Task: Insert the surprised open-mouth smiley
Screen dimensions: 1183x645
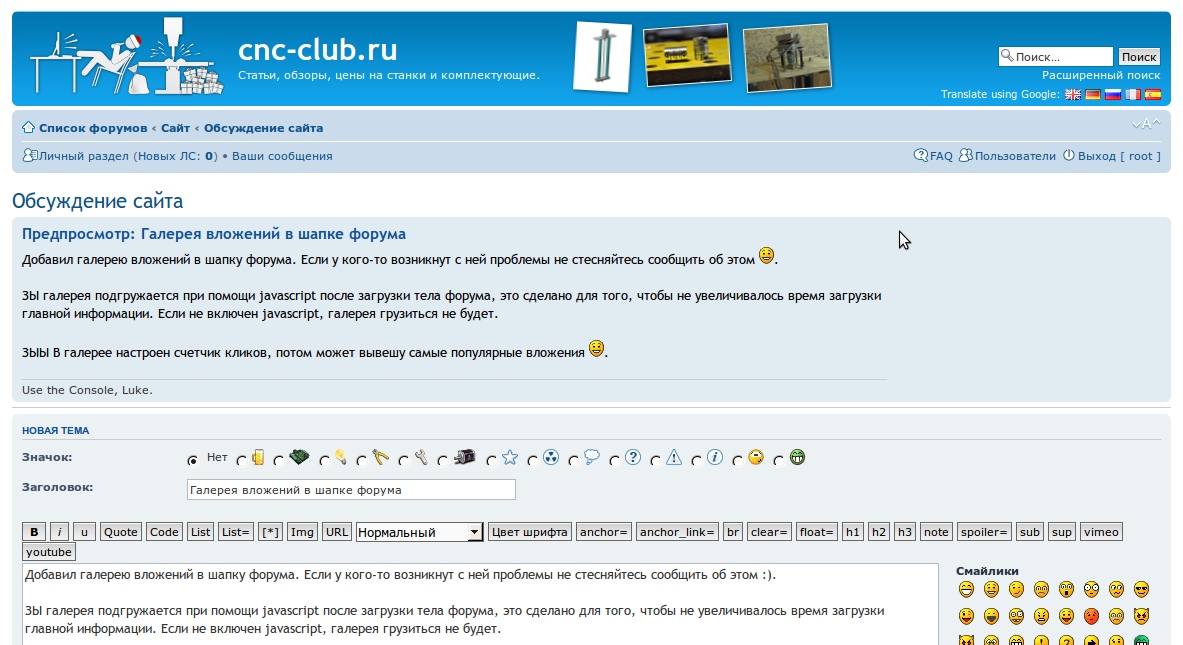Action: coord(1066,589)
